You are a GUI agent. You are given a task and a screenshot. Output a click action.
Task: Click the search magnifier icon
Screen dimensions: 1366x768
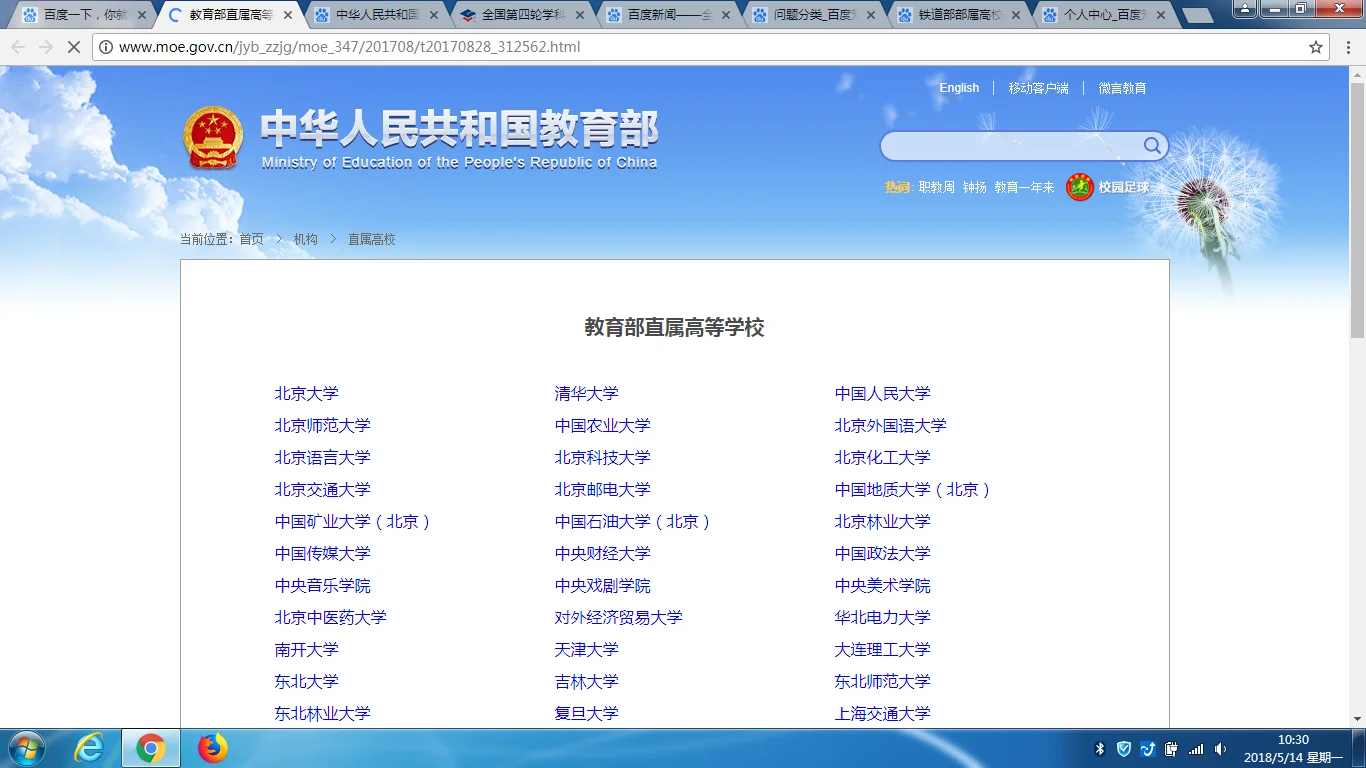1152,146
